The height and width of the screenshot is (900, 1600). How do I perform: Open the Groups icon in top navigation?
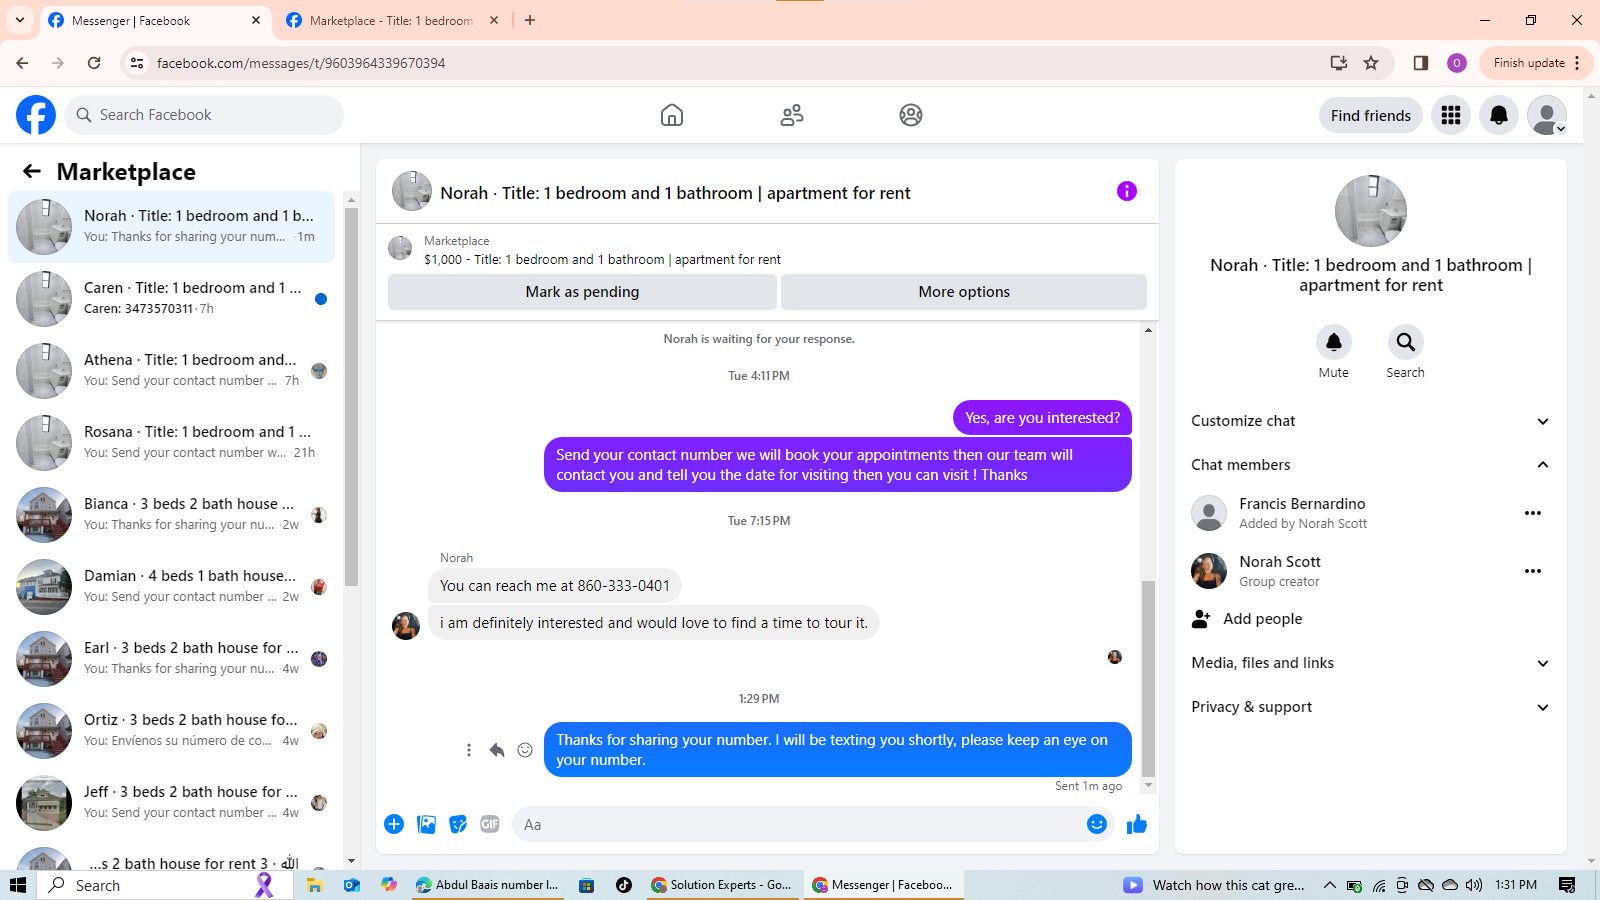point(911,115)
